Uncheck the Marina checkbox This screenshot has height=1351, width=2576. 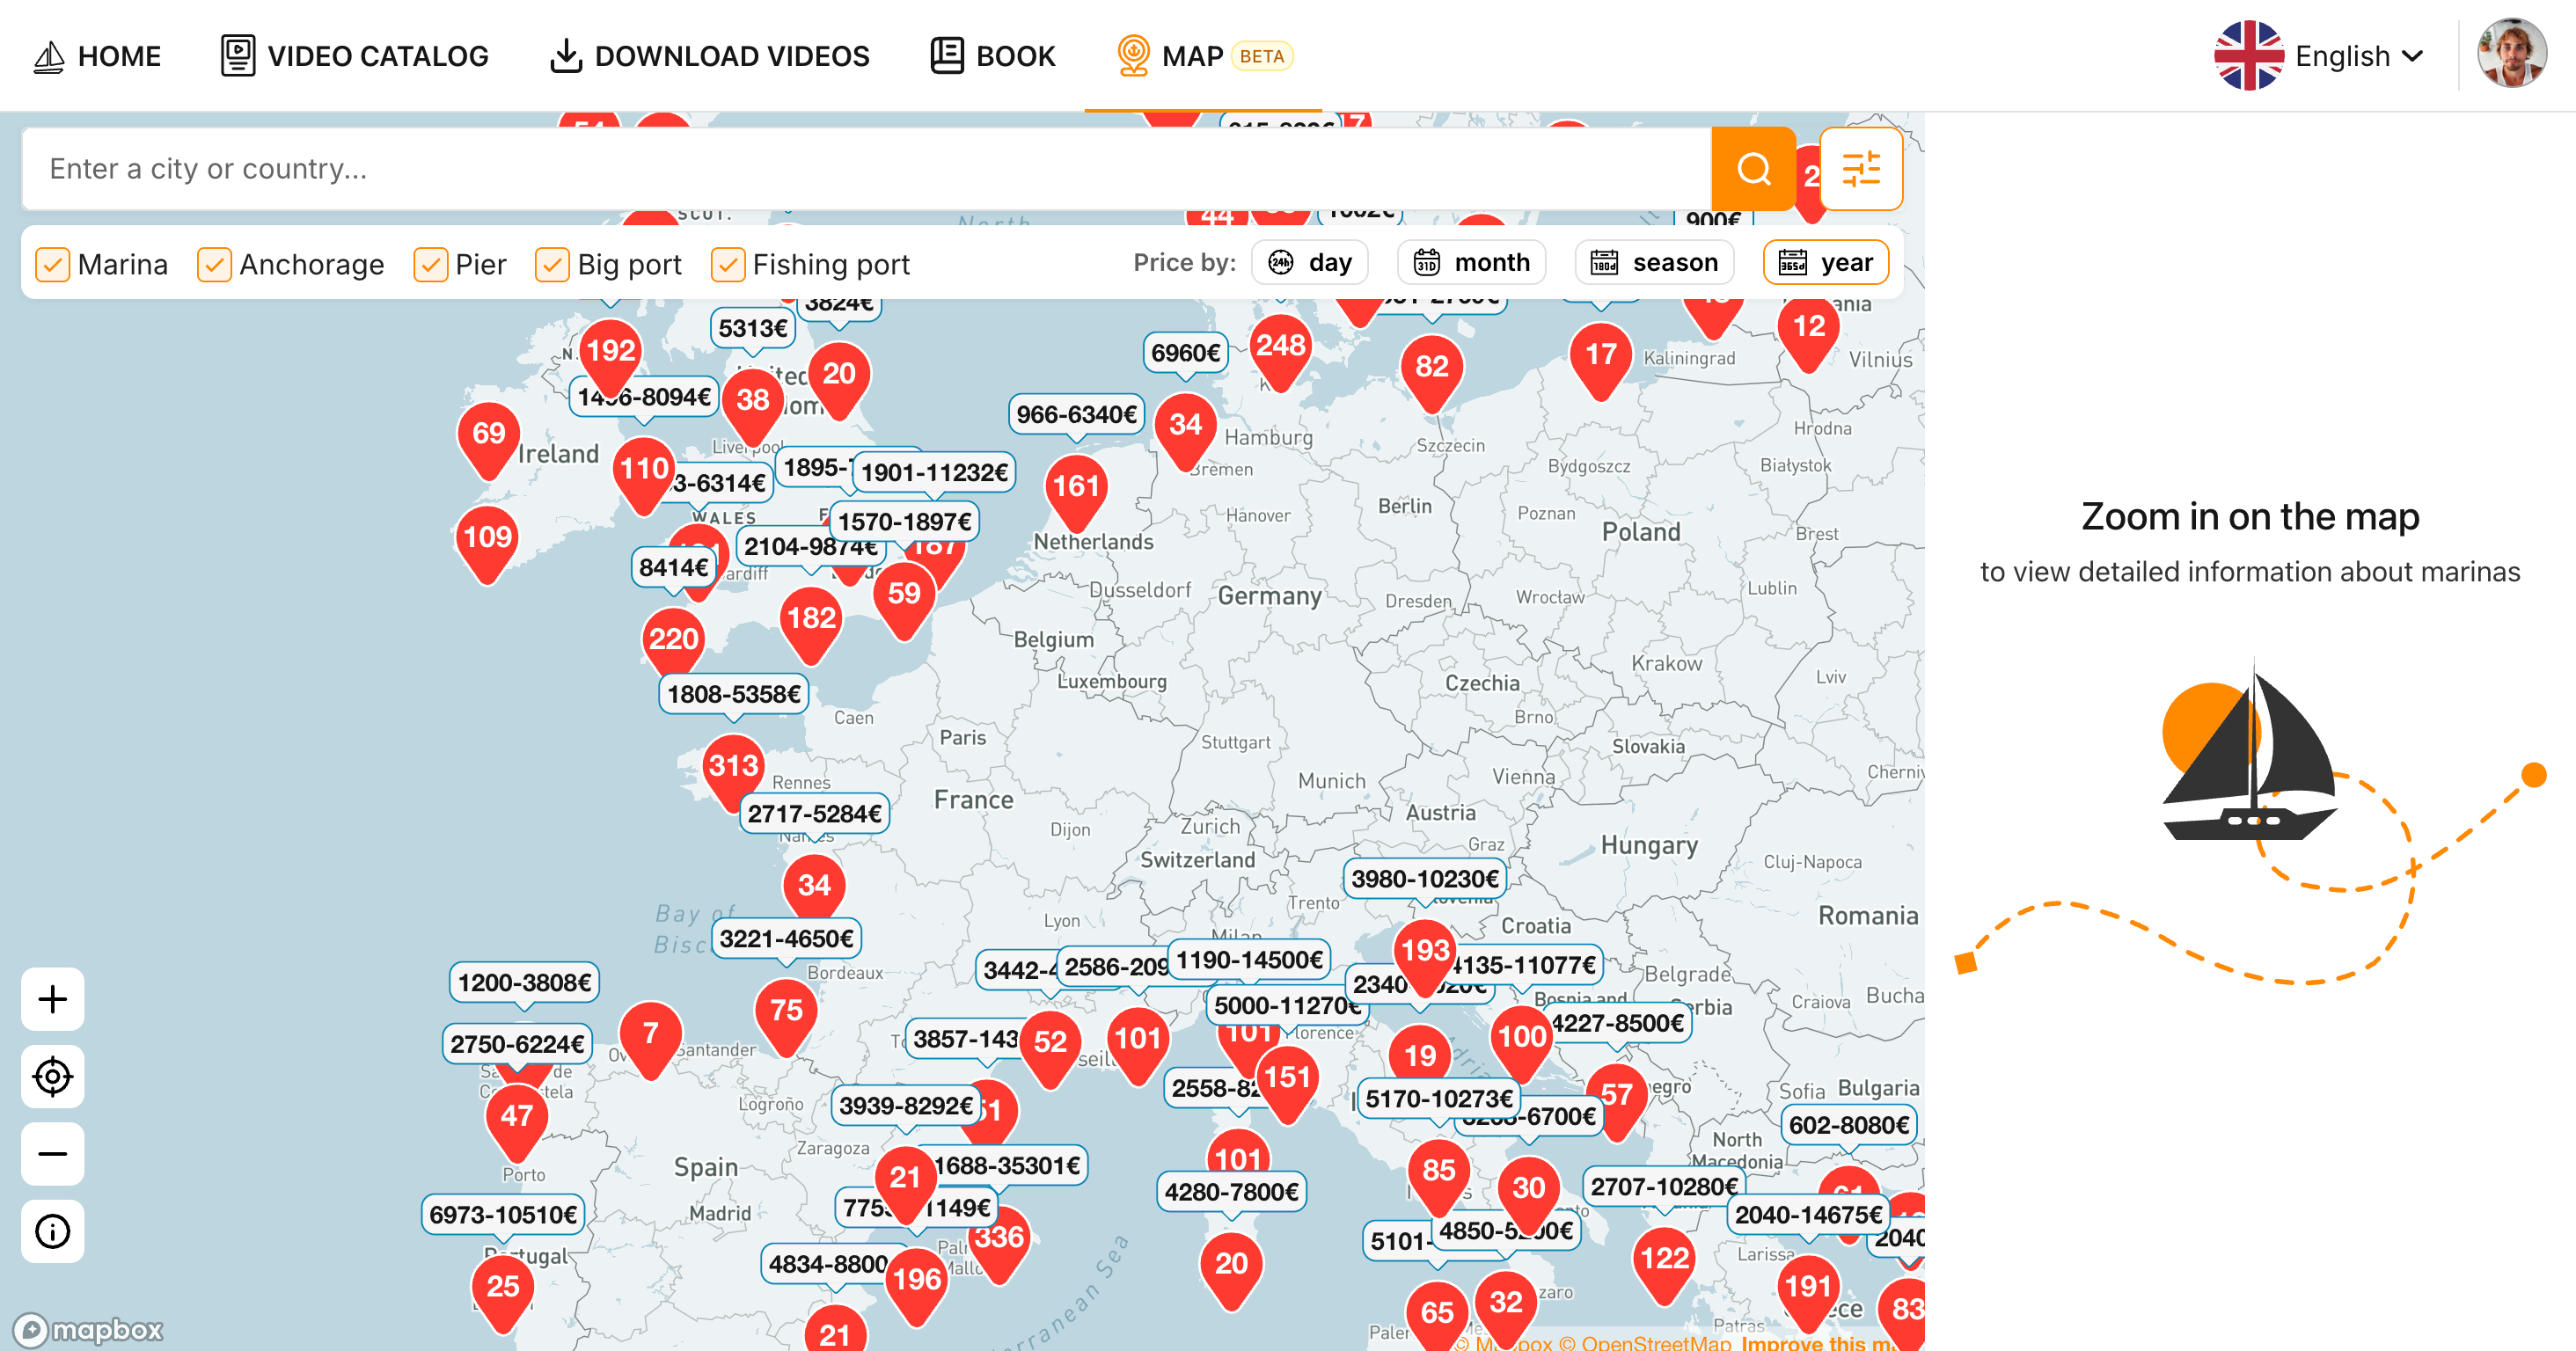(52, 264)
